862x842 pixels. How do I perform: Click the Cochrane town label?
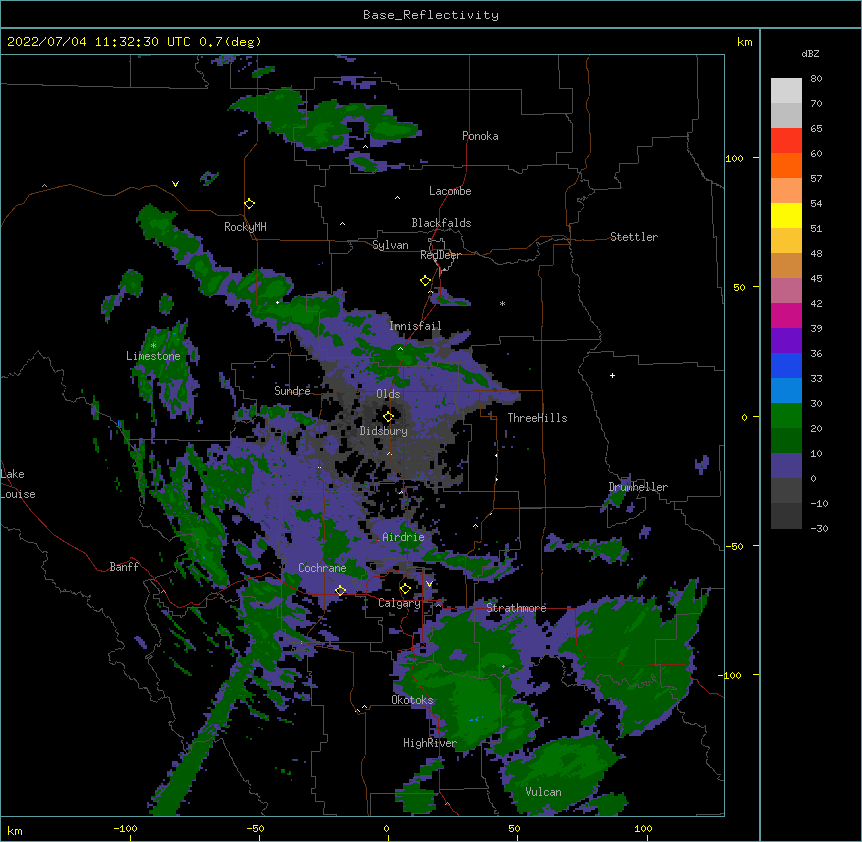322,568
